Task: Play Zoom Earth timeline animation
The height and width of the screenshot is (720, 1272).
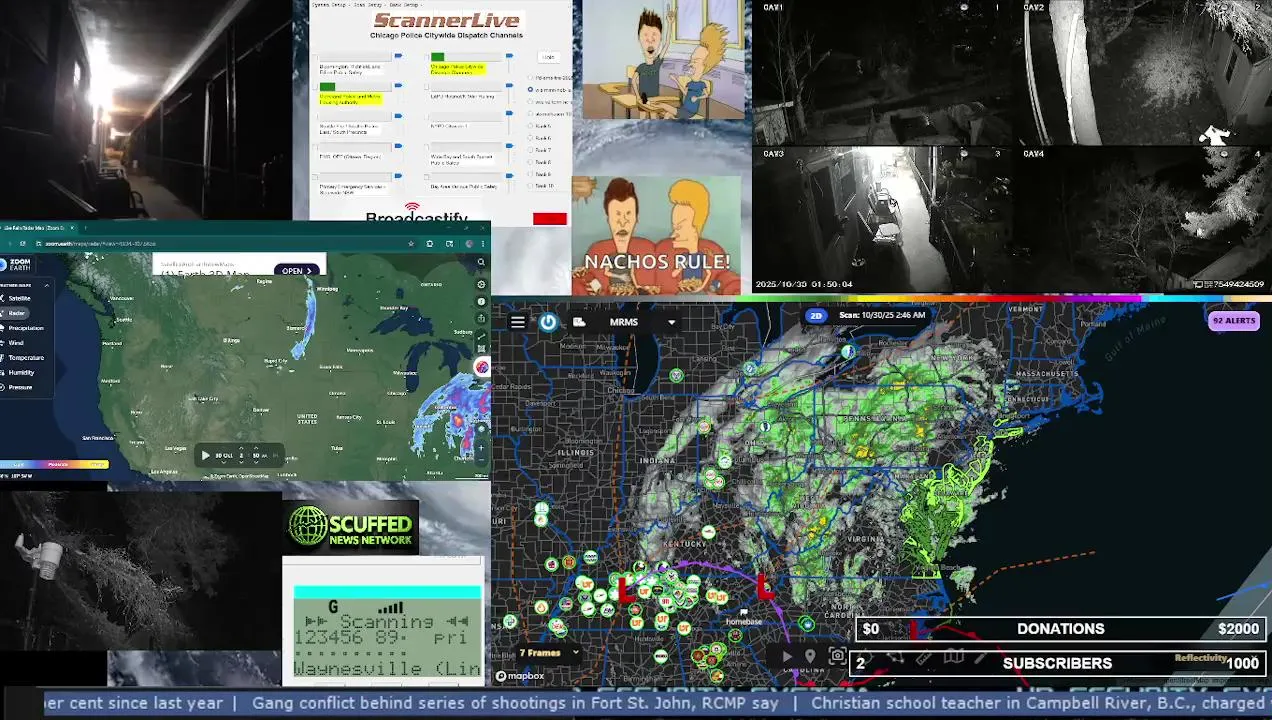Action: (206, 455)
